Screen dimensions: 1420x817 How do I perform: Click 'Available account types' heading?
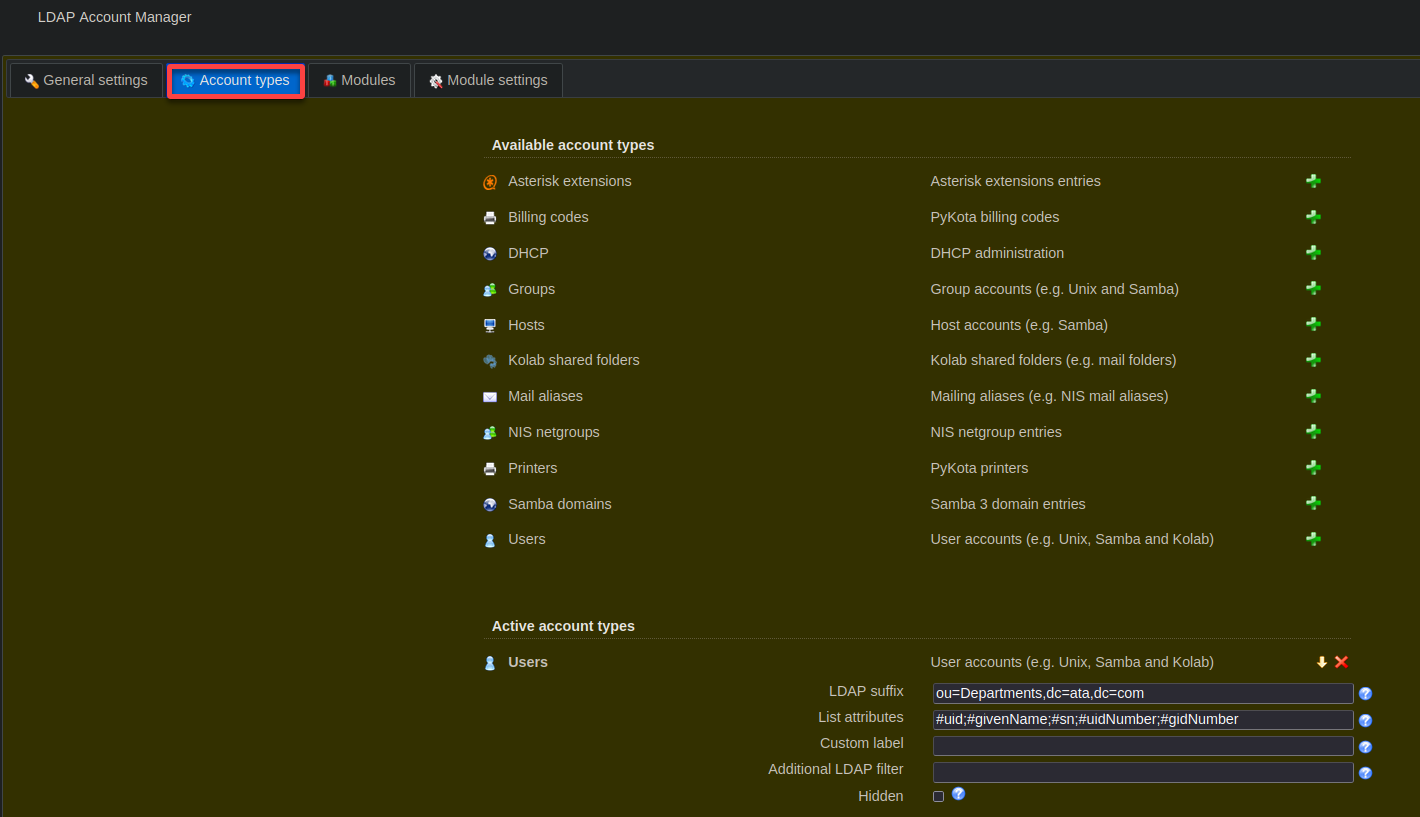pos(573,145)
